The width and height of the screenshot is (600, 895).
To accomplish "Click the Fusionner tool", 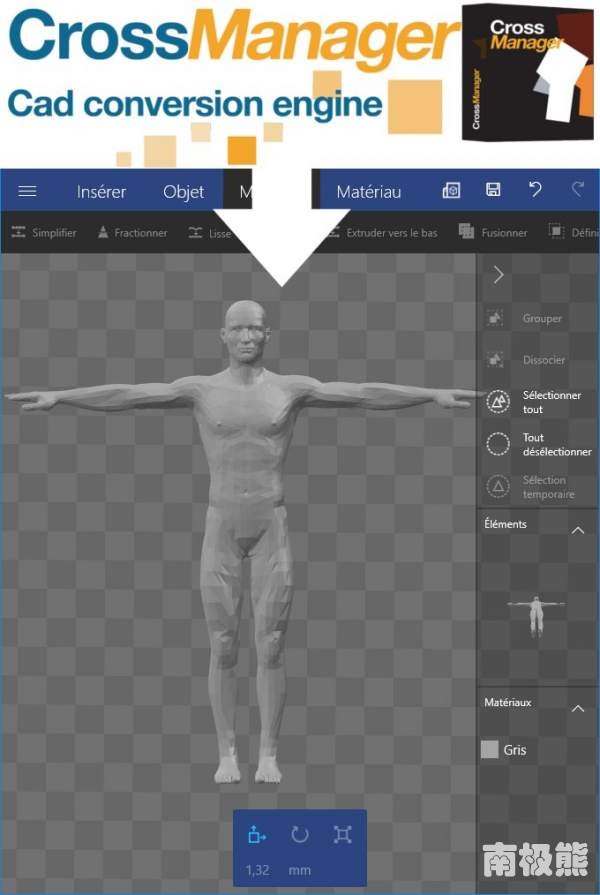I will click(493, 232).
